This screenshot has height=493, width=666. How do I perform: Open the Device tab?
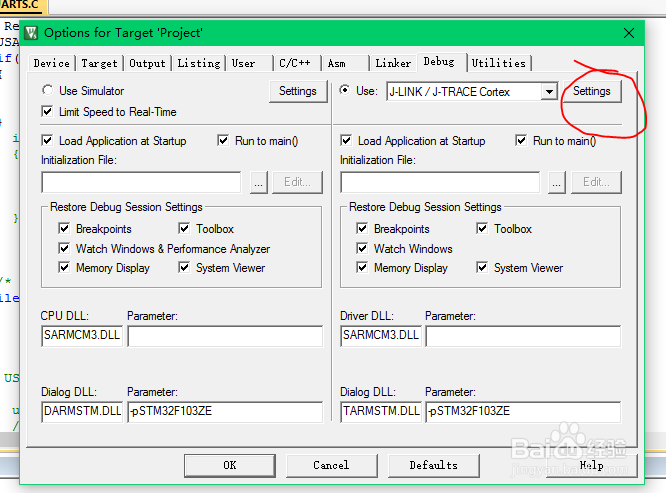pos(52,63)
